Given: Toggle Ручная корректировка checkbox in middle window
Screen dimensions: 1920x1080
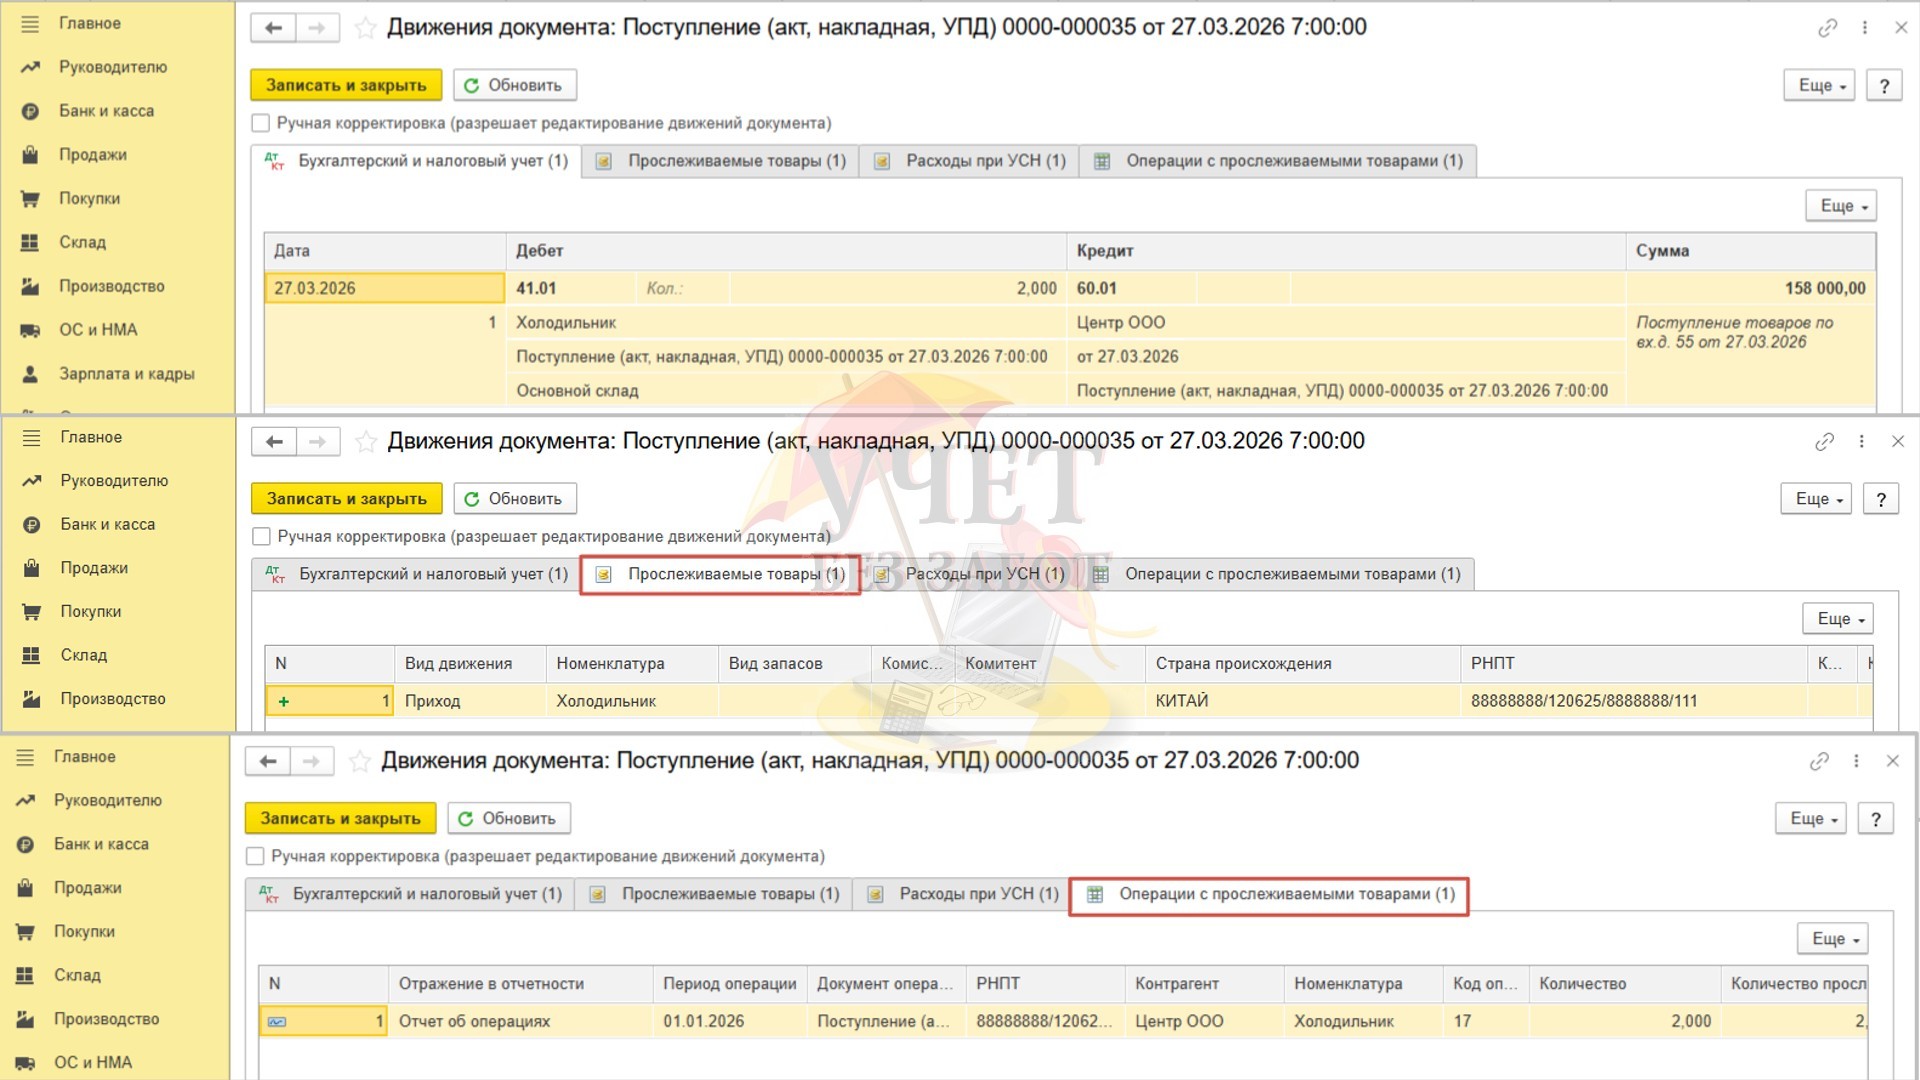Looking at the screenshot, I should tap(262, 536).
